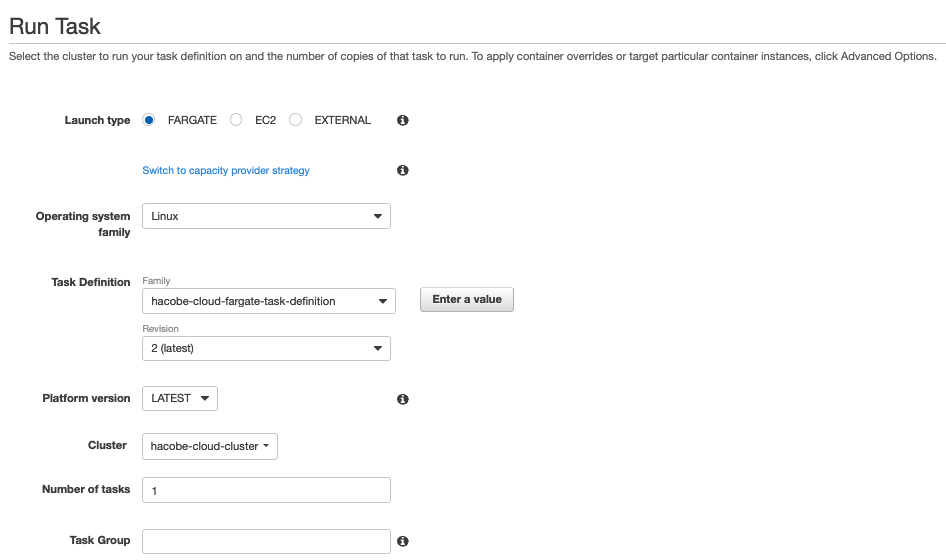Image resolution: width=946 pixels, height=560 pixels.
Task: Open the Platform version LATEST dropdown
Action: [x=180, y=398]
